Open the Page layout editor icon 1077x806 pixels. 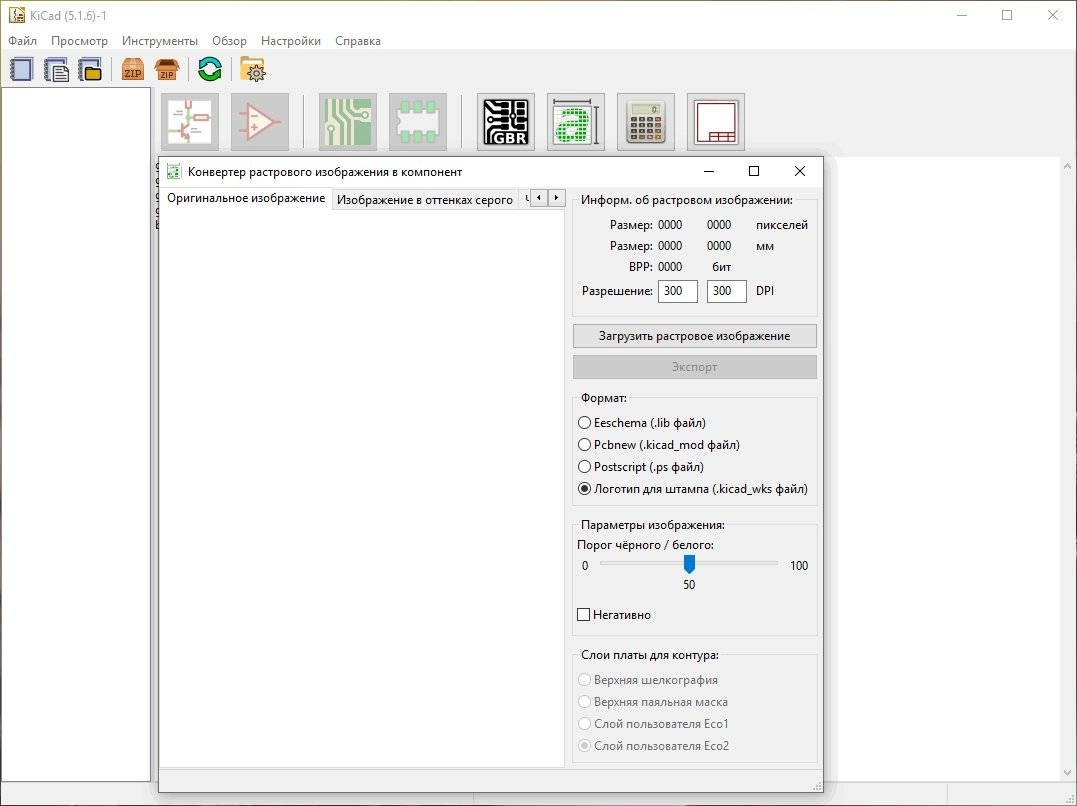[x=716, y=122]
